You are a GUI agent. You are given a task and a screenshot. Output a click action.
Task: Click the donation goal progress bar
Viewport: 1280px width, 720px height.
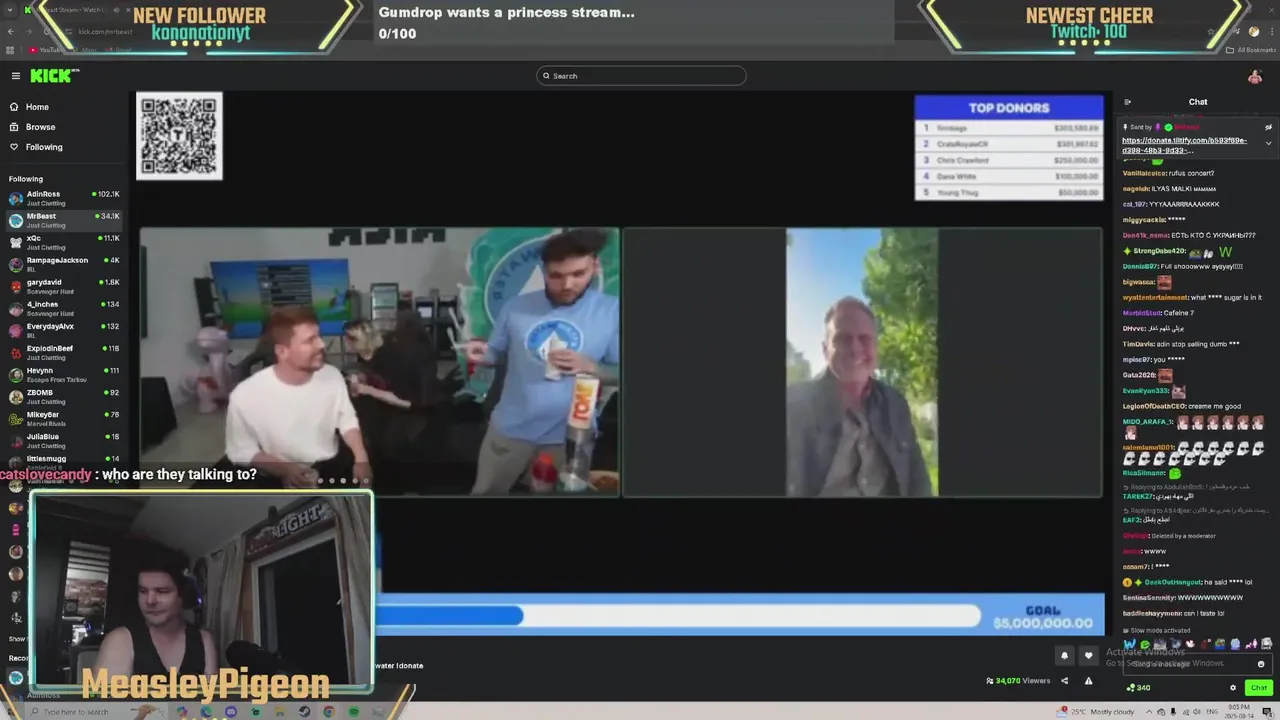point(679,615)
